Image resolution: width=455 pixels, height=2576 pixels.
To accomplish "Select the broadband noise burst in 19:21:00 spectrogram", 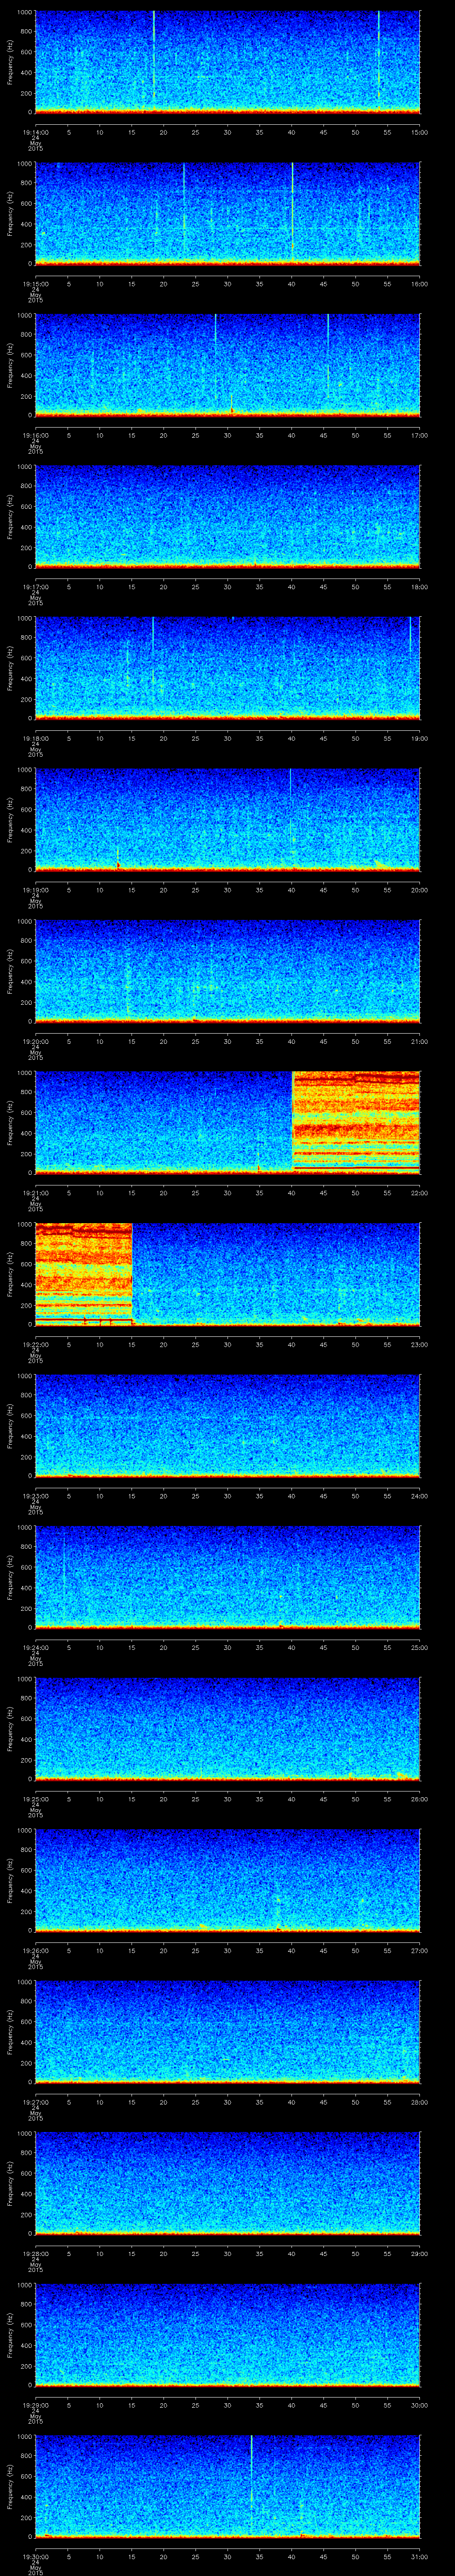I will pyautogui.click(x=355, y=1121).
